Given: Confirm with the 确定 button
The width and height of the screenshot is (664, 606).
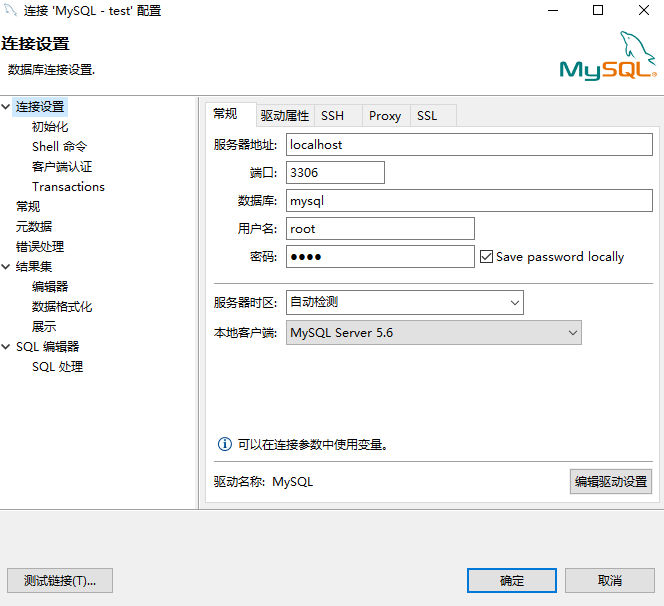Looking at the screenshot, I should point(512,581).
